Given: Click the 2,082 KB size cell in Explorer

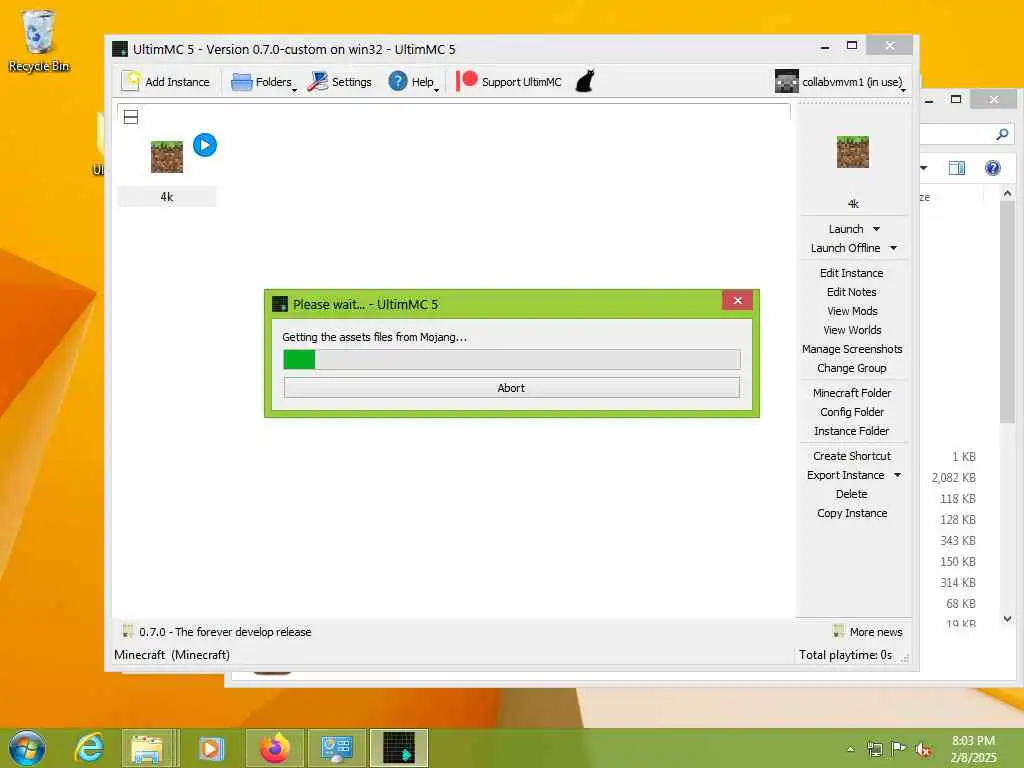Looking at the screenshot, I should pyautogui.click(x=953, y=477).
